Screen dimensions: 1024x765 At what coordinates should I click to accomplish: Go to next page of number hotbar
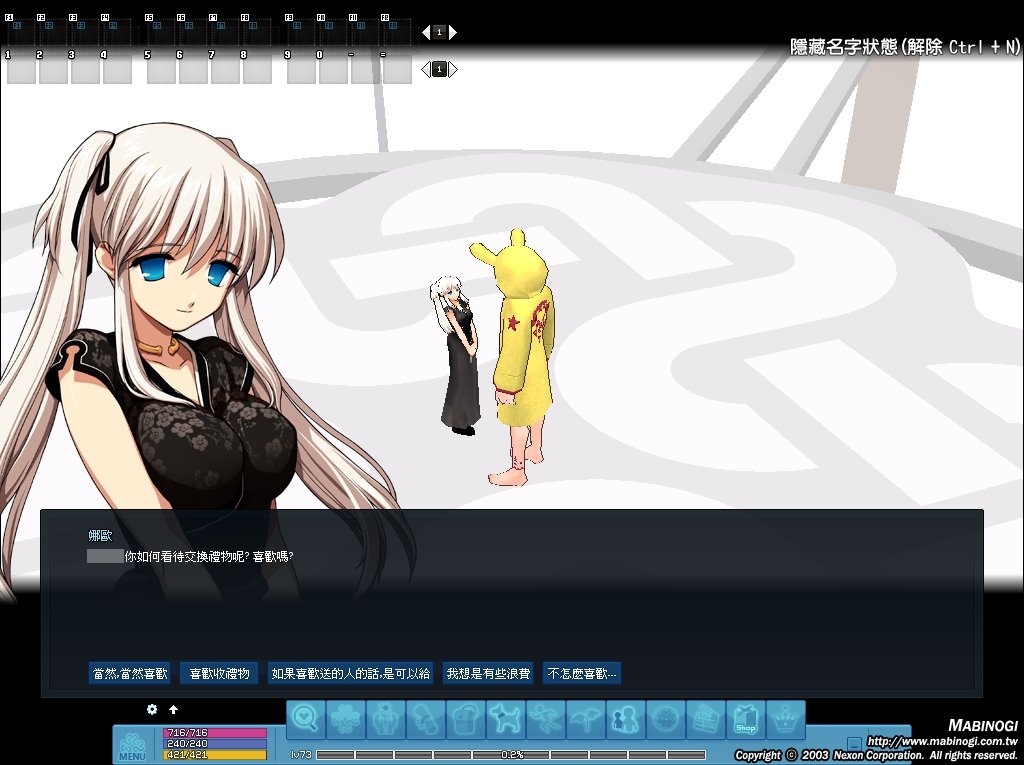coord(453,69)
